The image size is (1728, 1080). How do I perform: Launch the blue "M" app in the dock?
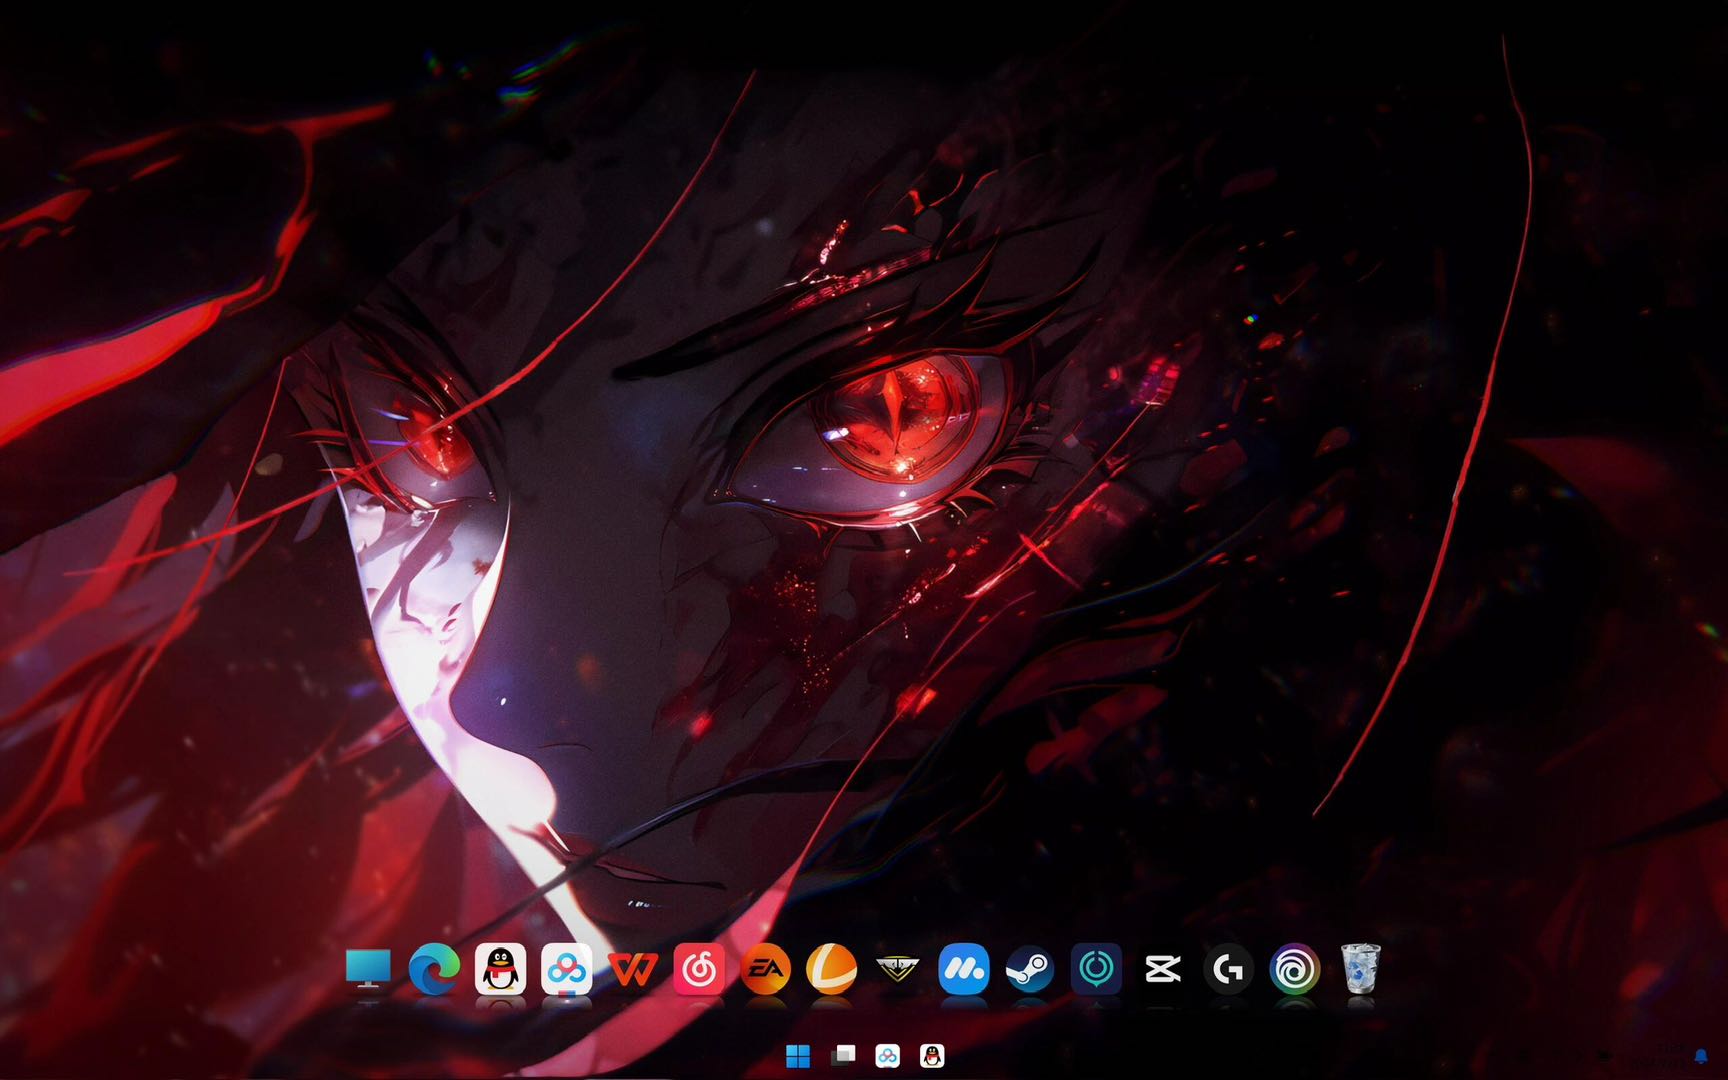(x=964, y=968)
